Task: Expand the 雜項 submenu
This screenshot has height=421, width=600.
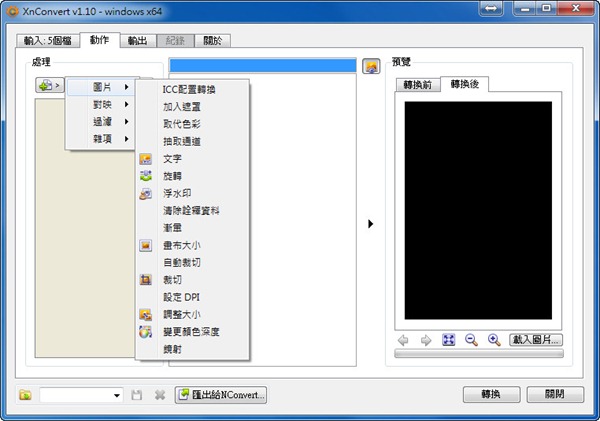Action: [103, 139]
